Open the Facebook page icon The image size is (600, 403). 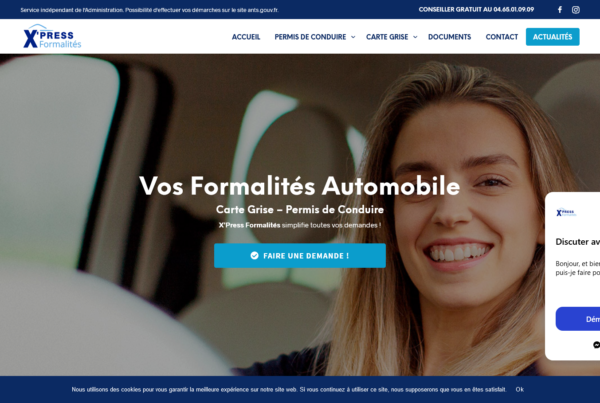pos(559,10)
